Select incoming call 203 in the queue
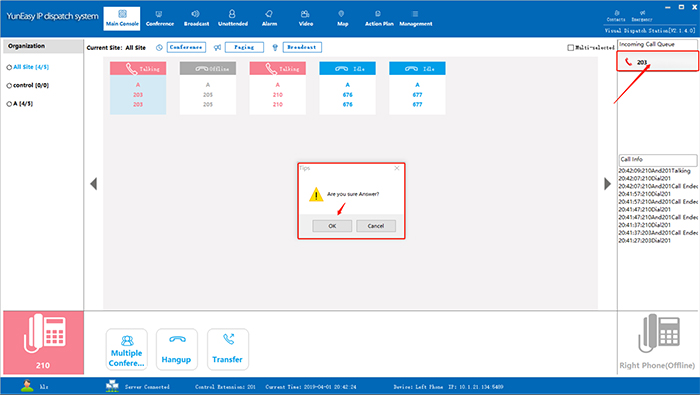Viewport: 700px width, 395px height. (x=658, y=62)
